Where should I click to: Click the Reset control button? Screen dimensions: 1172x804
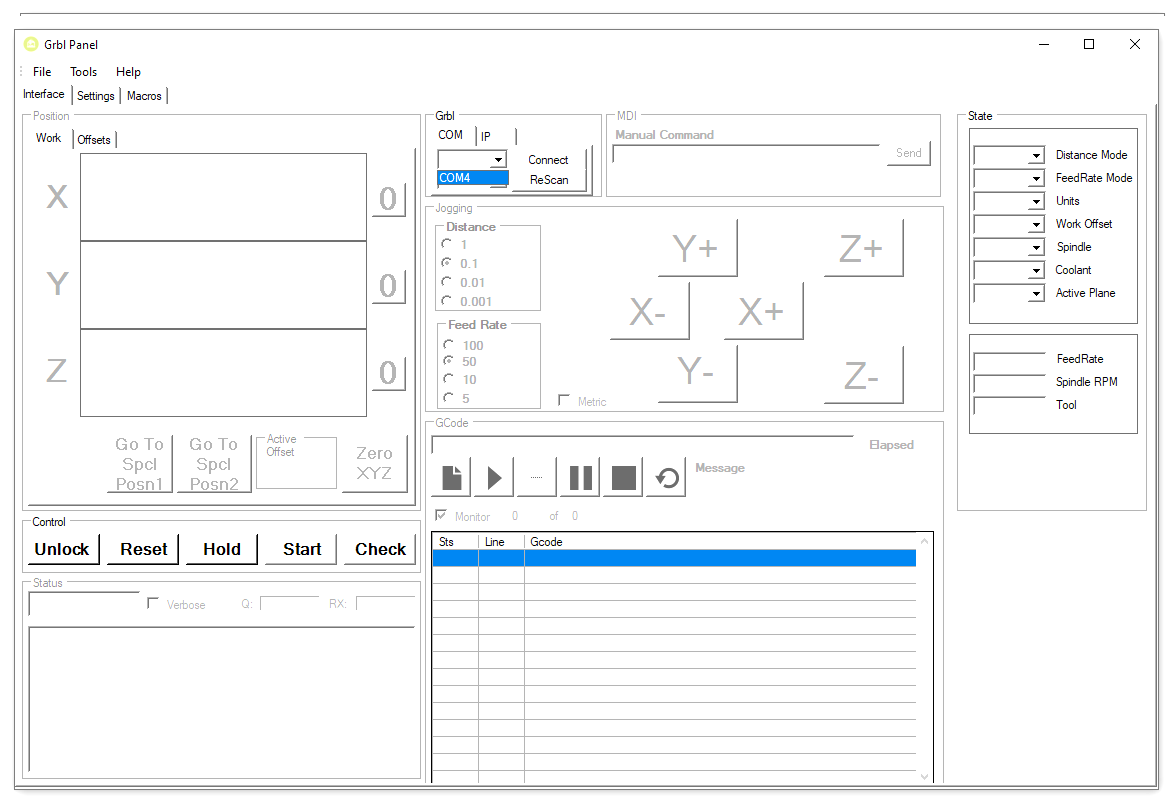pyautogui.click(x=144, y=549)
